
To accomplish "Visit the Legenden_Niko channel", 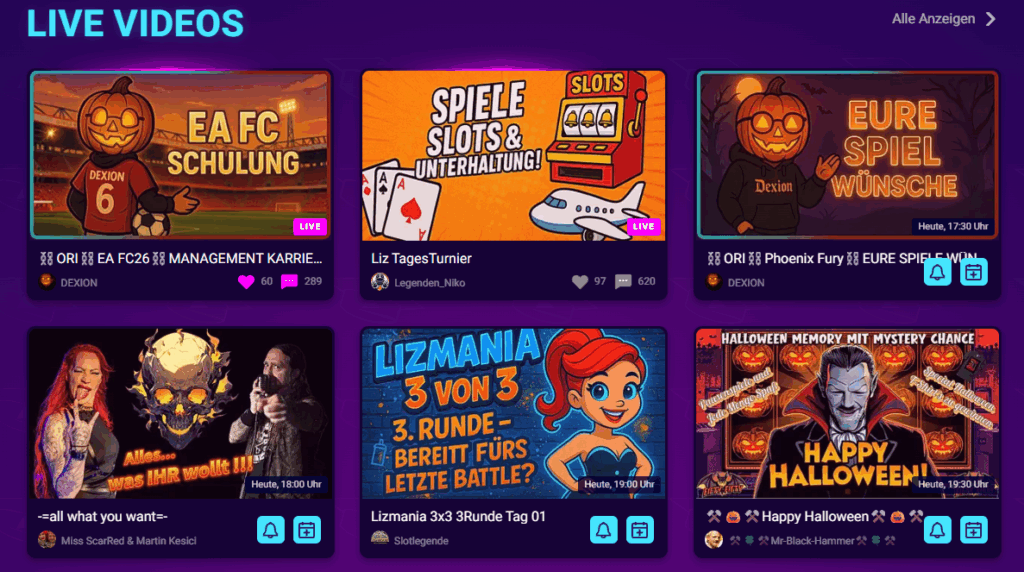I will 429,283.
